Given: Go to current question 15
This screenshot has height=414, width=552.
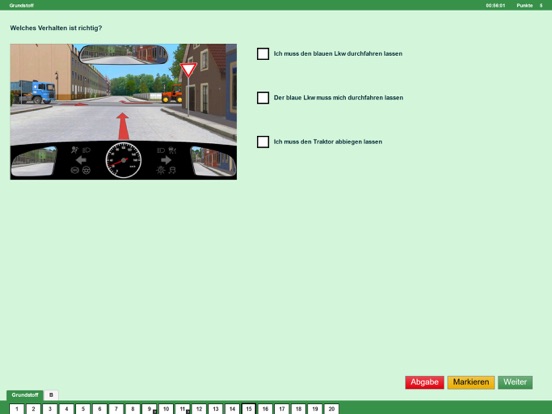Looking at the screenshot, I should click(249, 409).
